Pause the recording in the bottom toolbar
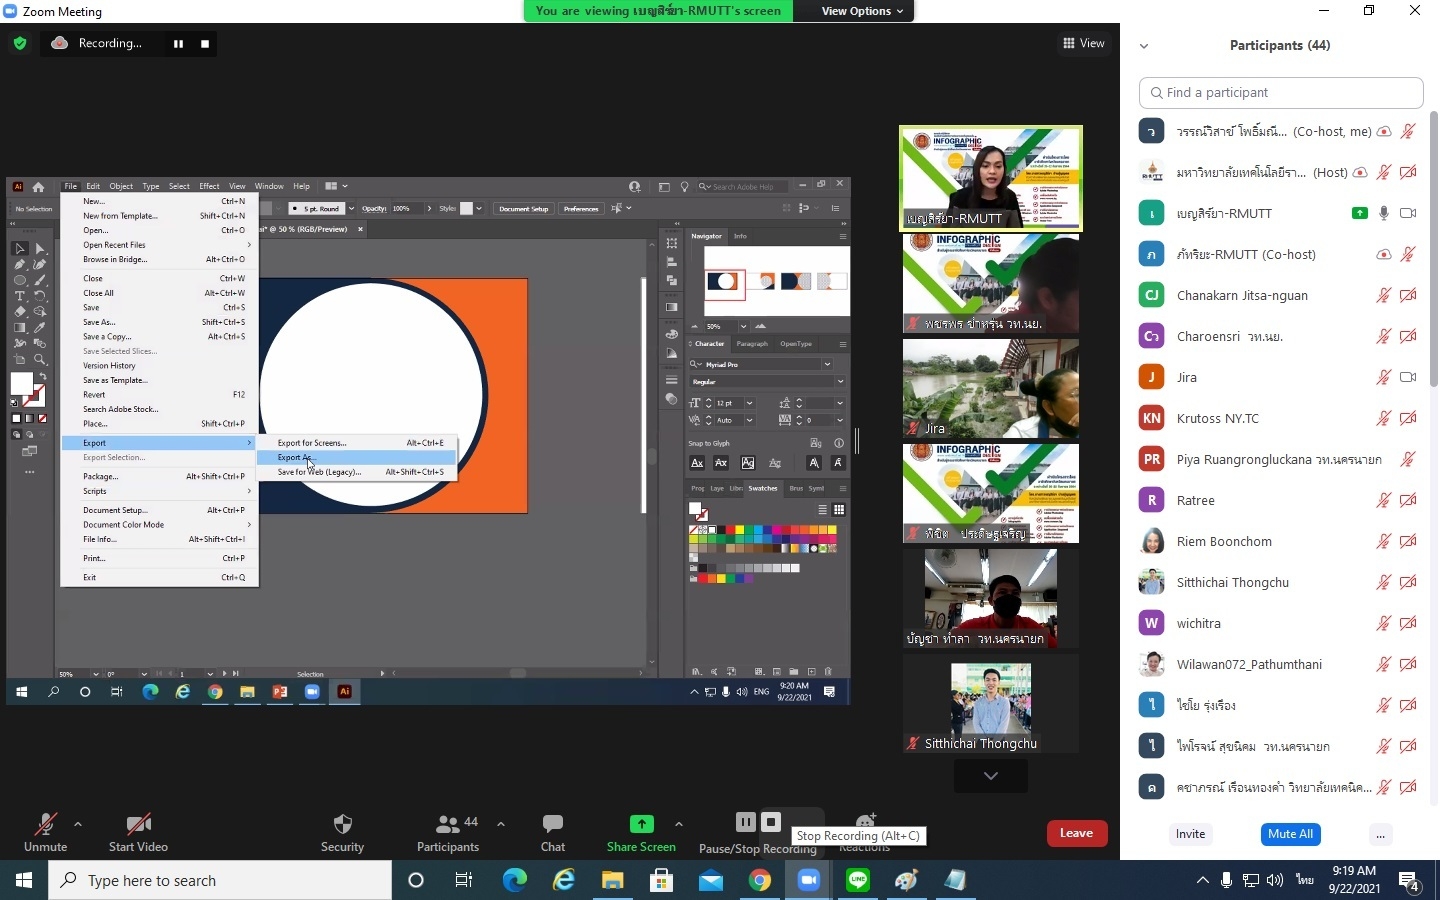The image size is (1440, 900). point(746,822)
